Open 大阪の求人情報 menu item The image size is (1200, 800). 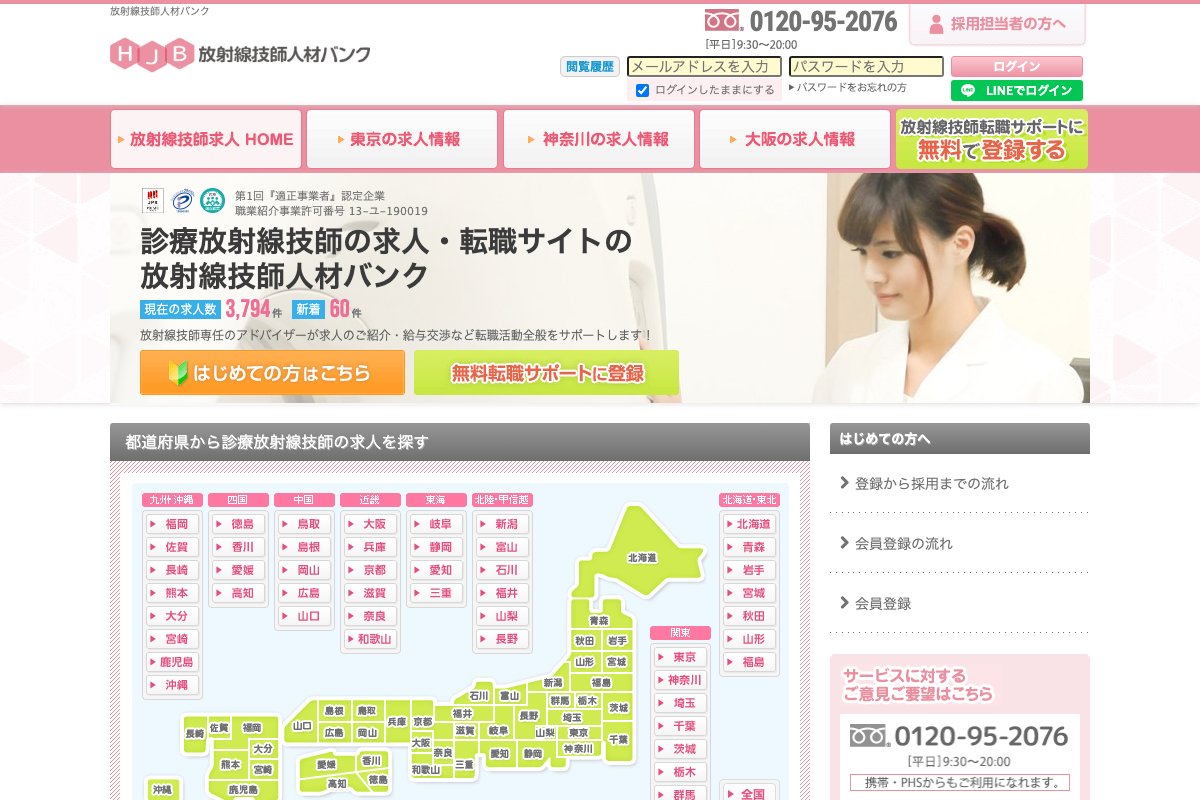pos(794,139)
